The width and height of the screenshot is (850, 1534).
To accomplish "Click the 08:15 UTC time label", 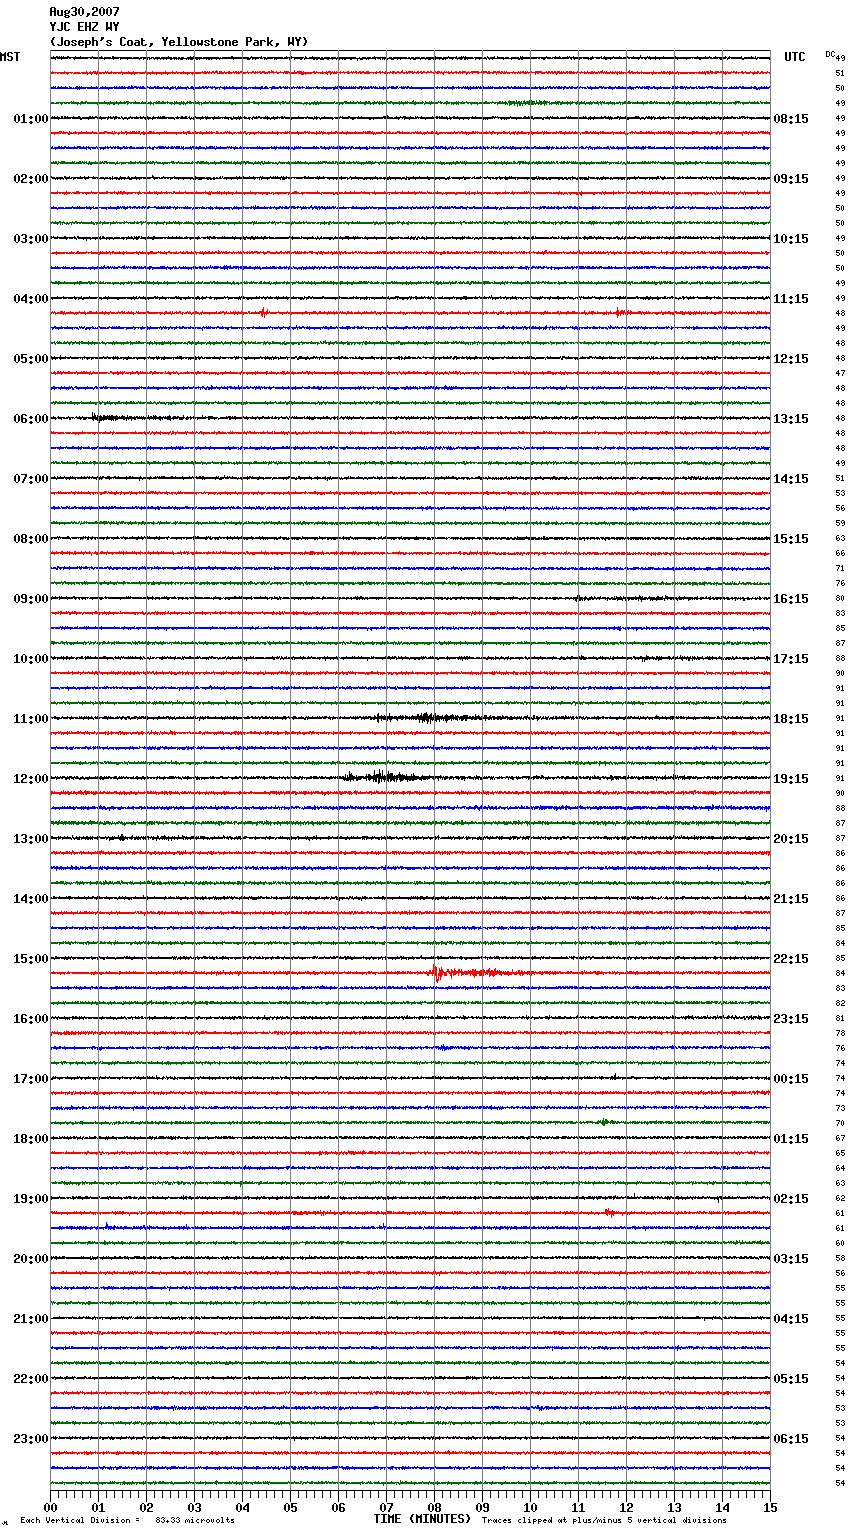I will 791,119.
